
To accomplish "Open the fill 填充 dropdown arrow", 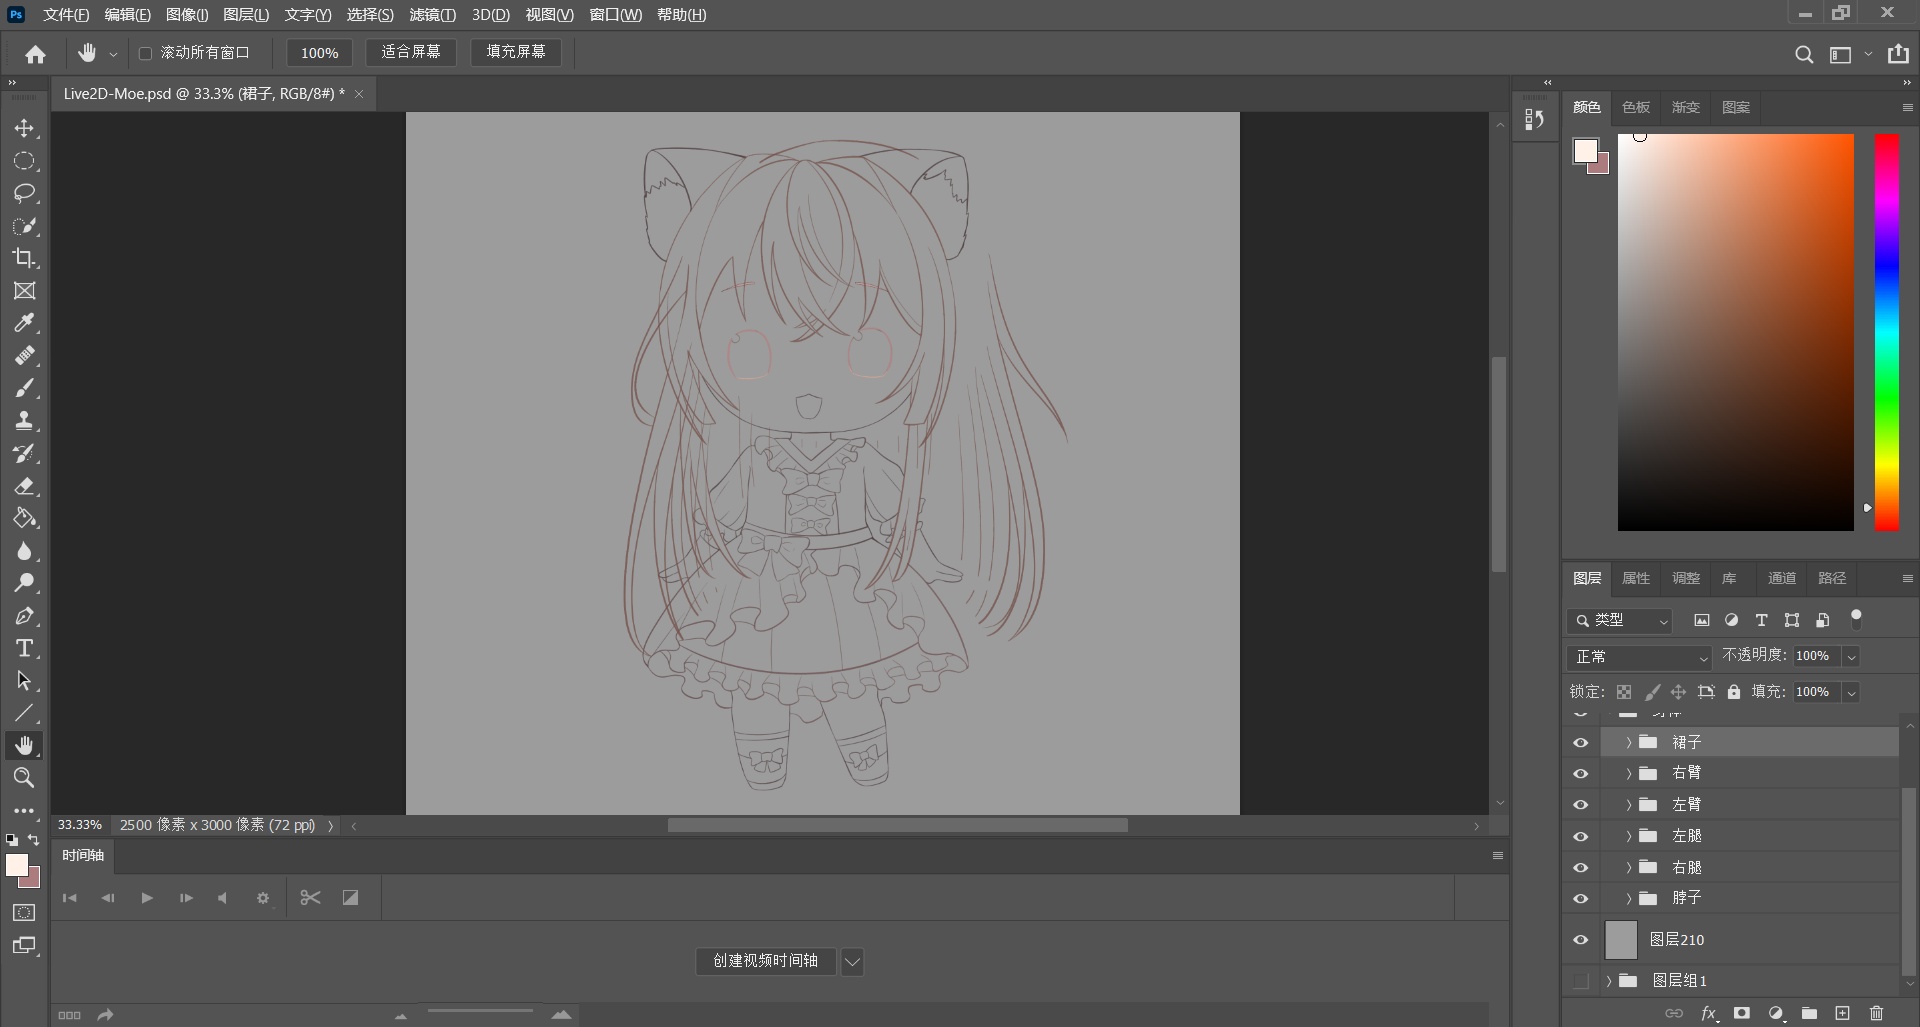I will point(1851,693).
